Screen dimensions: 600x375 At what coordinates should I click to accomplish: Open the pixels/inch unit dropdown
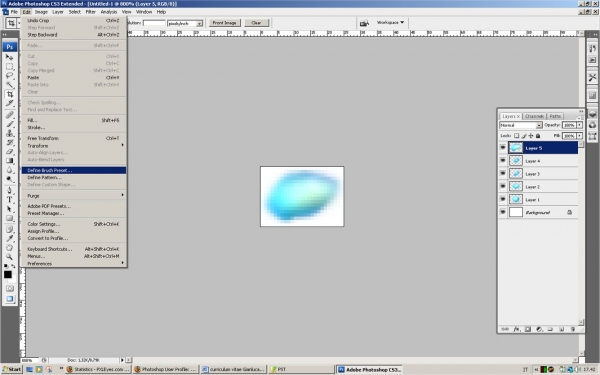(185, 23)
